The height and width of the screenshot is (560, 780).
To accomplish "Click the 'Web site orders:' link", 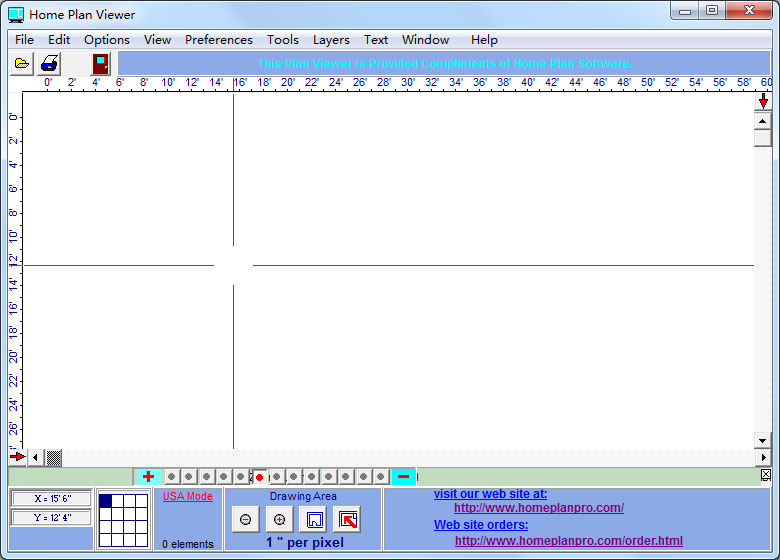I will pyautogui.click(x=481, y=525).
